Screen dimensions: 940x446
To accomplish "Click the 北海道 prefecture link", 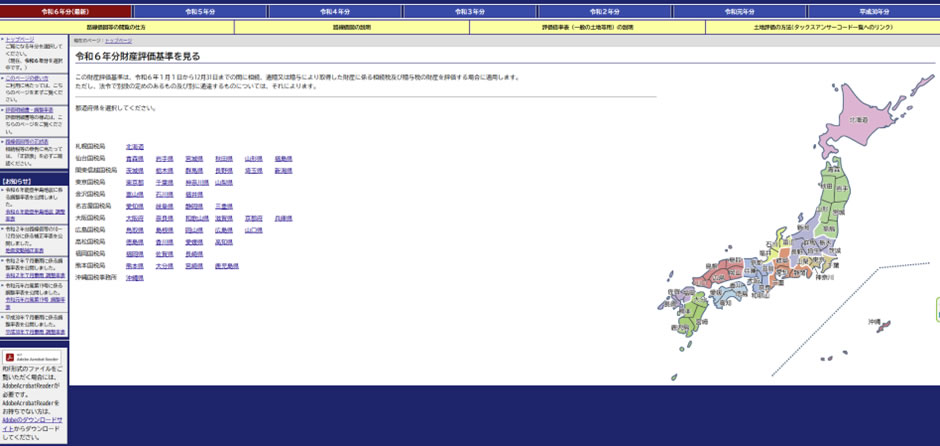I will [134, 147].
